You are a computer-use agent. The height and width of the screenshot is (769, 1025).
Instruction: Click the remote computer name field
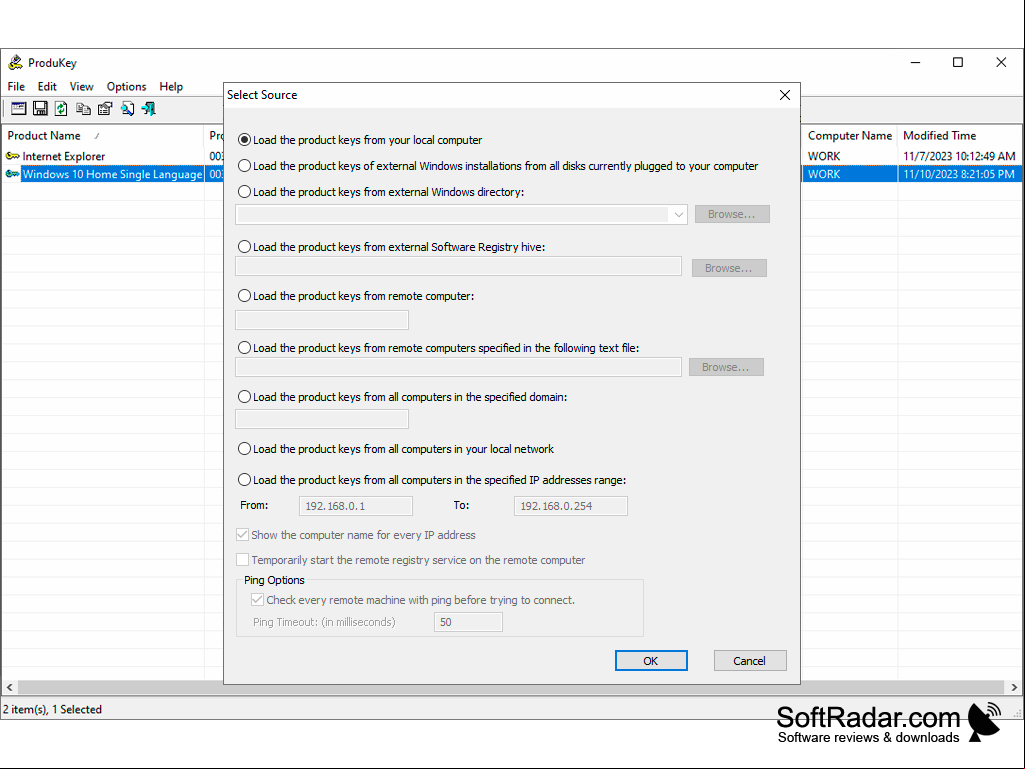pyautogui.click(x=322, y=320)
